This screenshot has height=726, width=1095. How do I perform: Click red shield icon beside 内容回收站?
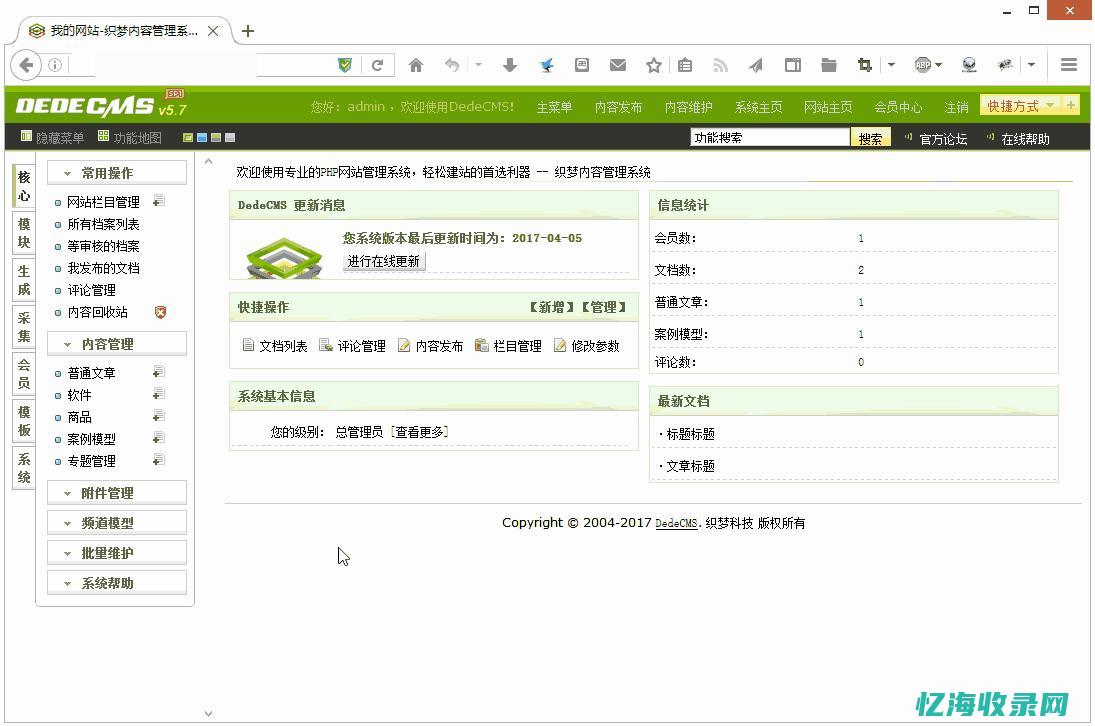(x=159, y=312)
